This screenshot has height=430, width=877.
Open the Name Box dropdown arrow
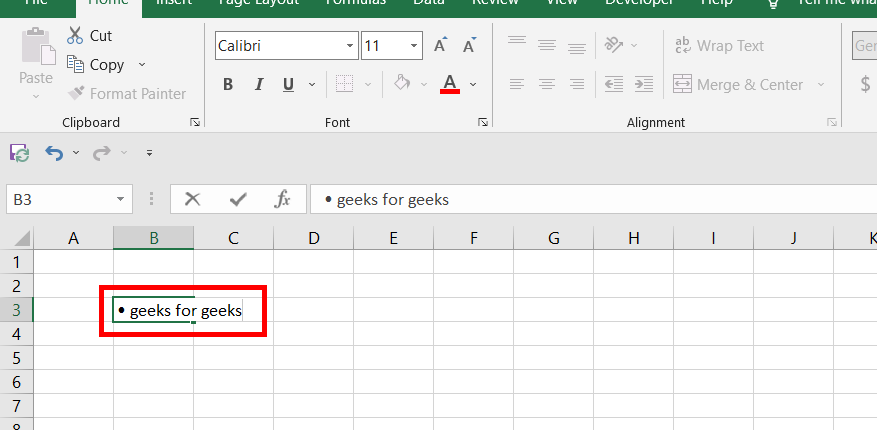121,199
